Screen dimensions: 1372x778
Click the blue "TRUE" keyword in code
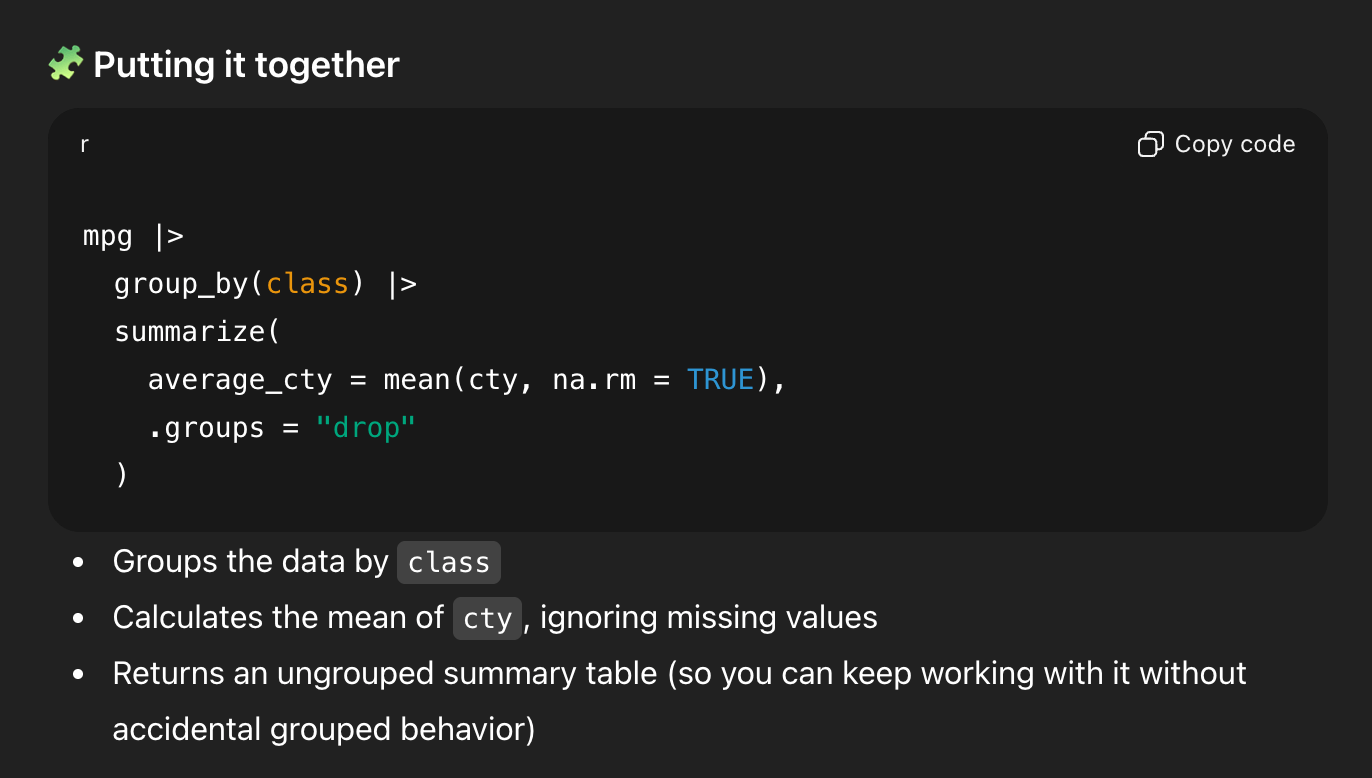[x=720, y=380]
